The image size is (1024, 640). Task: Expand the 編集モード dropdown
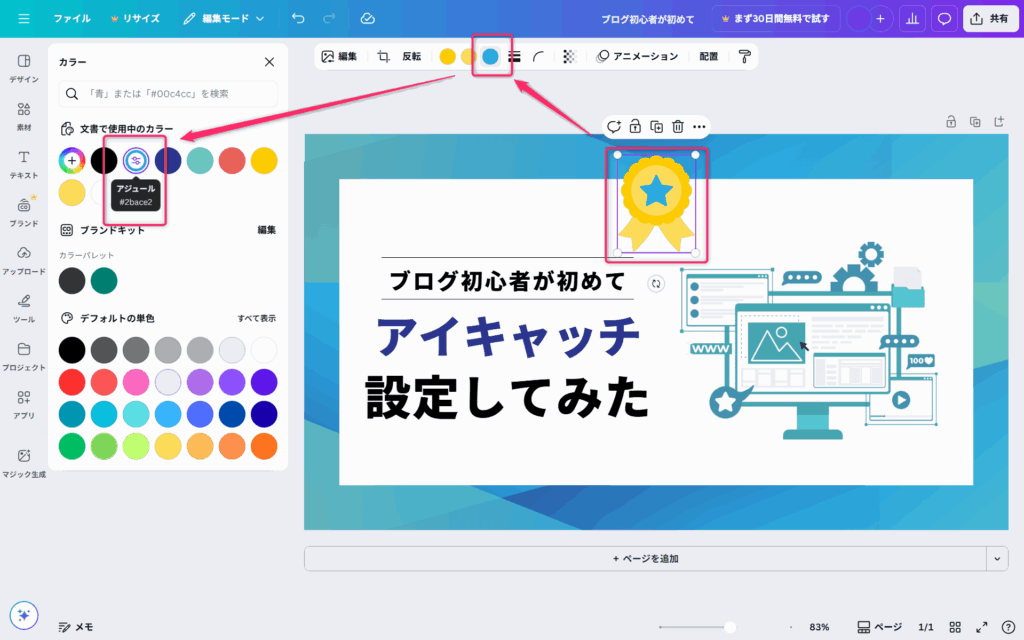coord(225,19)
